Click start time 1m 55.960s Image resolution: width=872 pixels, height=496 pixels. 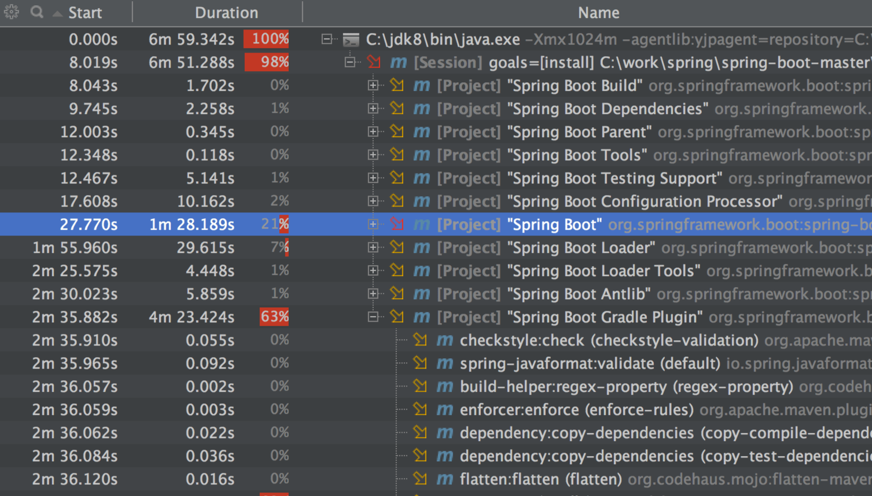click(x=75, y=247)
